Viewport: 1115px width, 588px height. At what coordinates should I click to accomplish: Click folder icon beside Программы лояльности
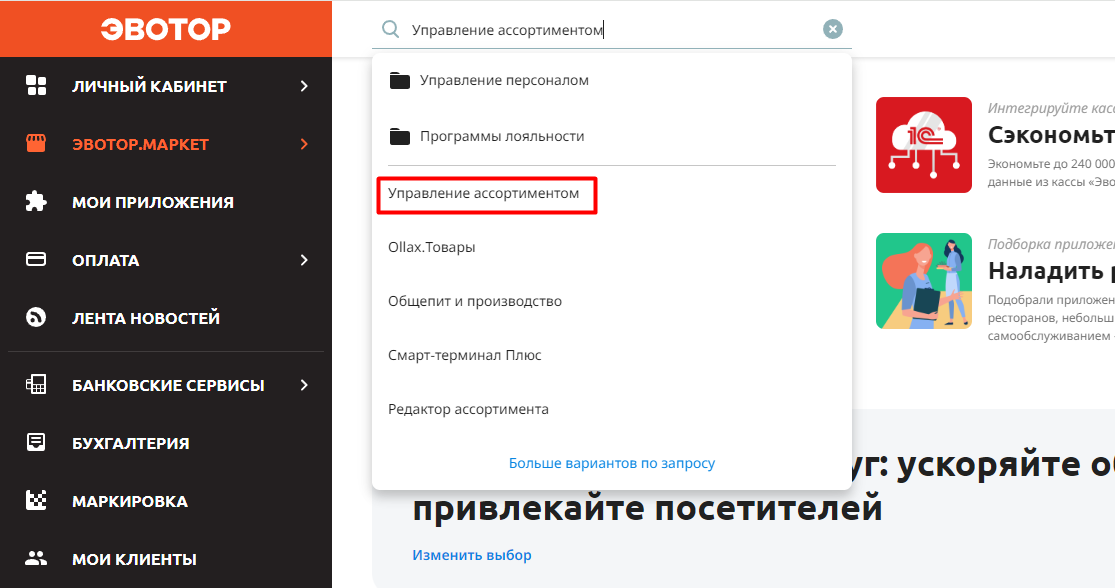(x=400, y=137)
